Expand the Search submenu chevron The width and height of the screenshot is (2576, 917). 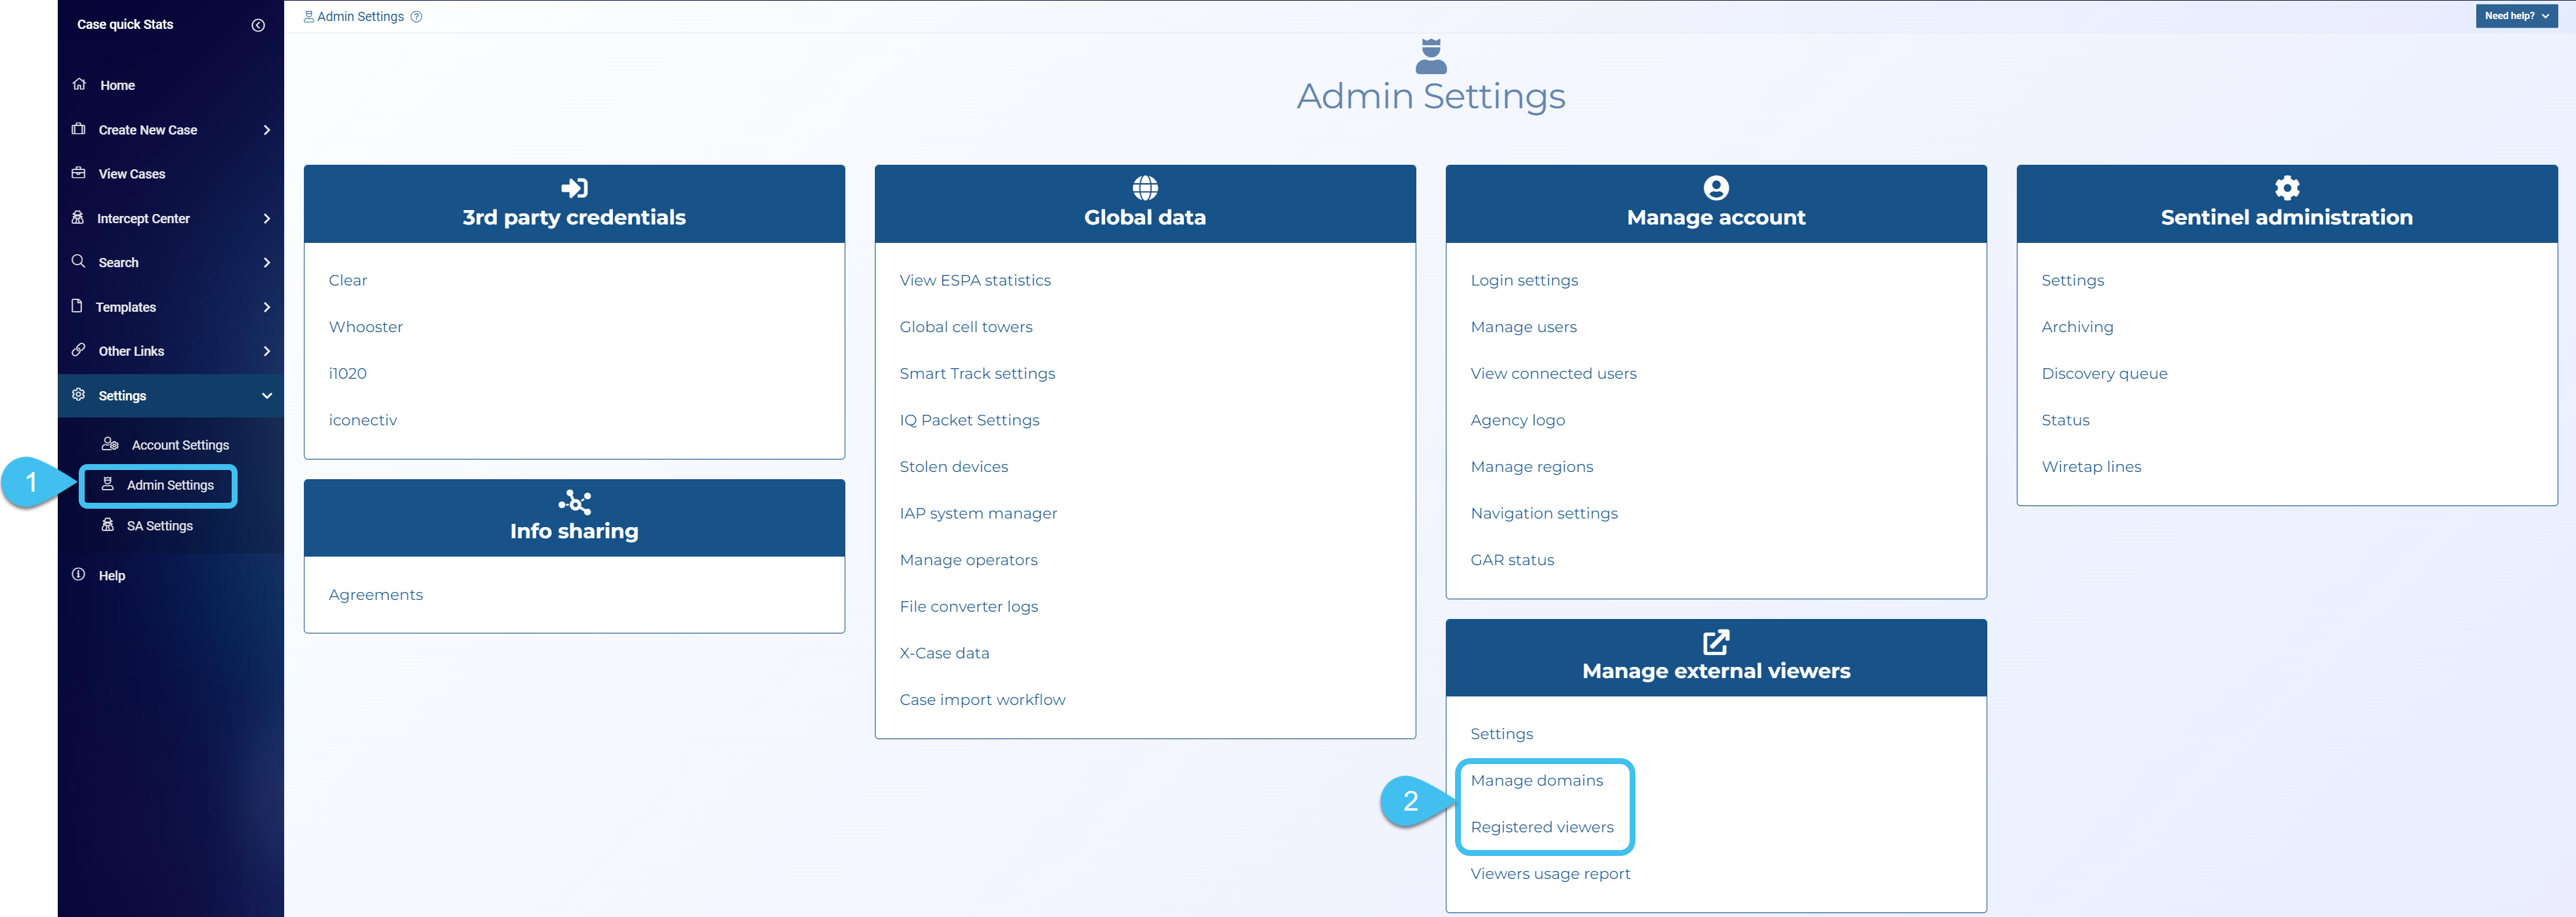coord(266,262)
